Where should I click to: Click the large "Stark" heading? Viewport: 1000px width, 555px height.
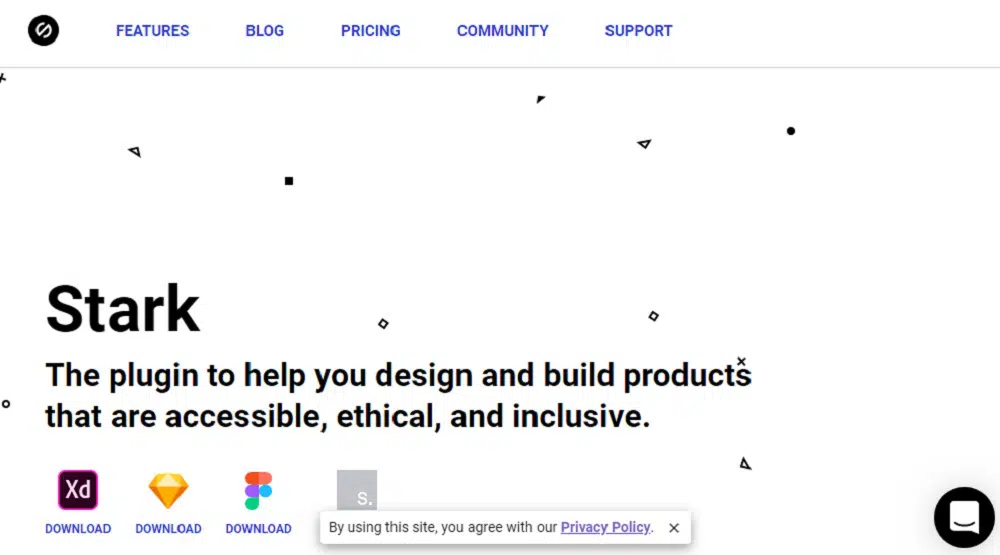[x=123, y=308]
